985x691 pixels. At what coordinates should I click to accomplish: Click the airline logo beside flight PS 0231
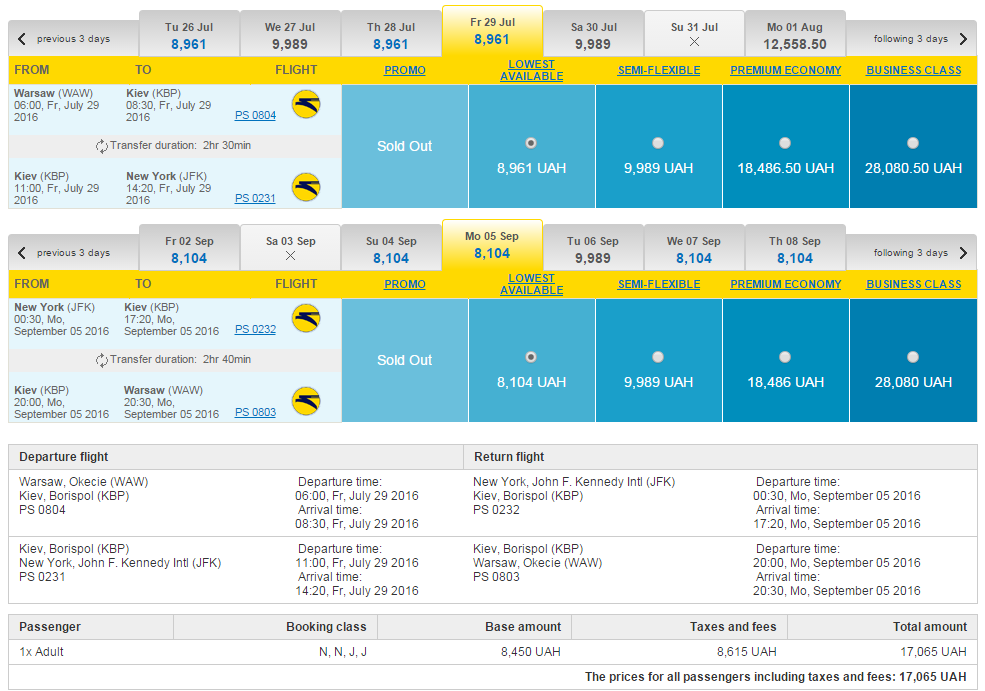[307, 187]
